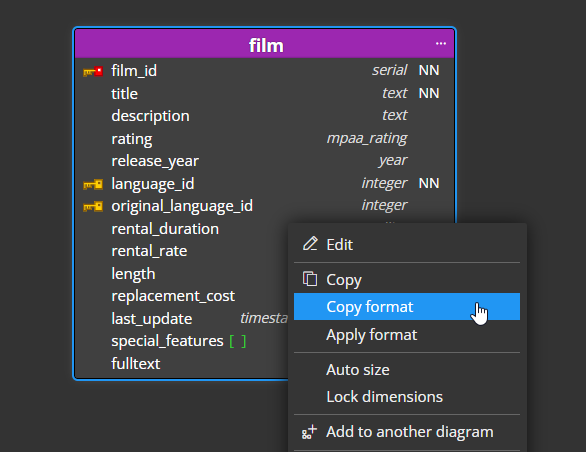Viewport: 586px width, 452px height.
Task: Select the description column row
Action: coord(265,116)
